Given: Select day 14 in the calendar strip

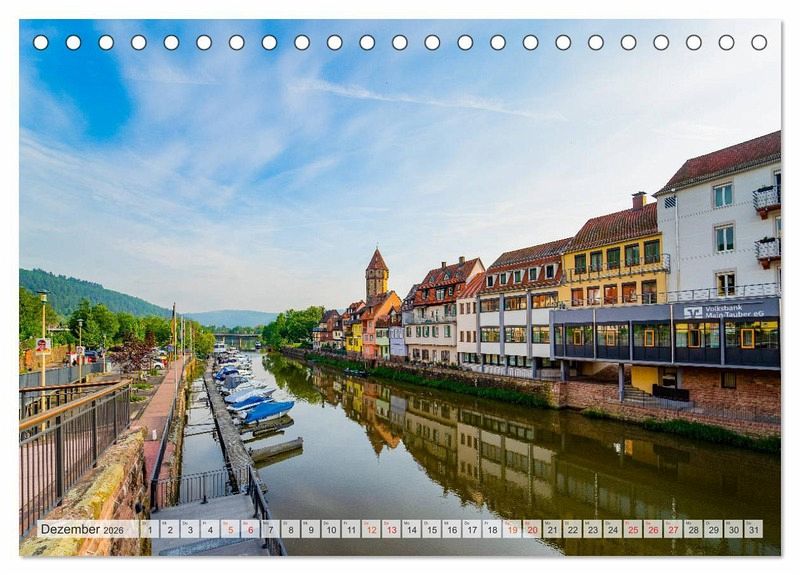Looking at the screenshot, I should point(412,529).
